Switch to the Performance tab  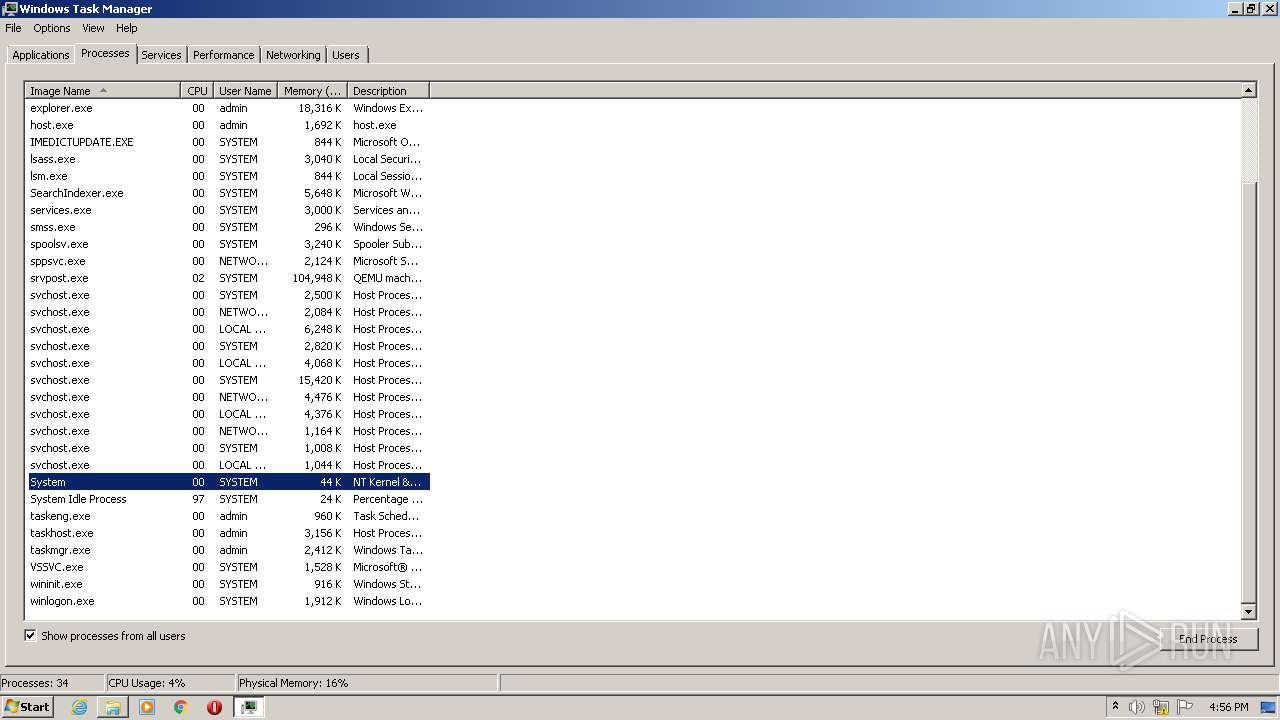coord(223,55)
